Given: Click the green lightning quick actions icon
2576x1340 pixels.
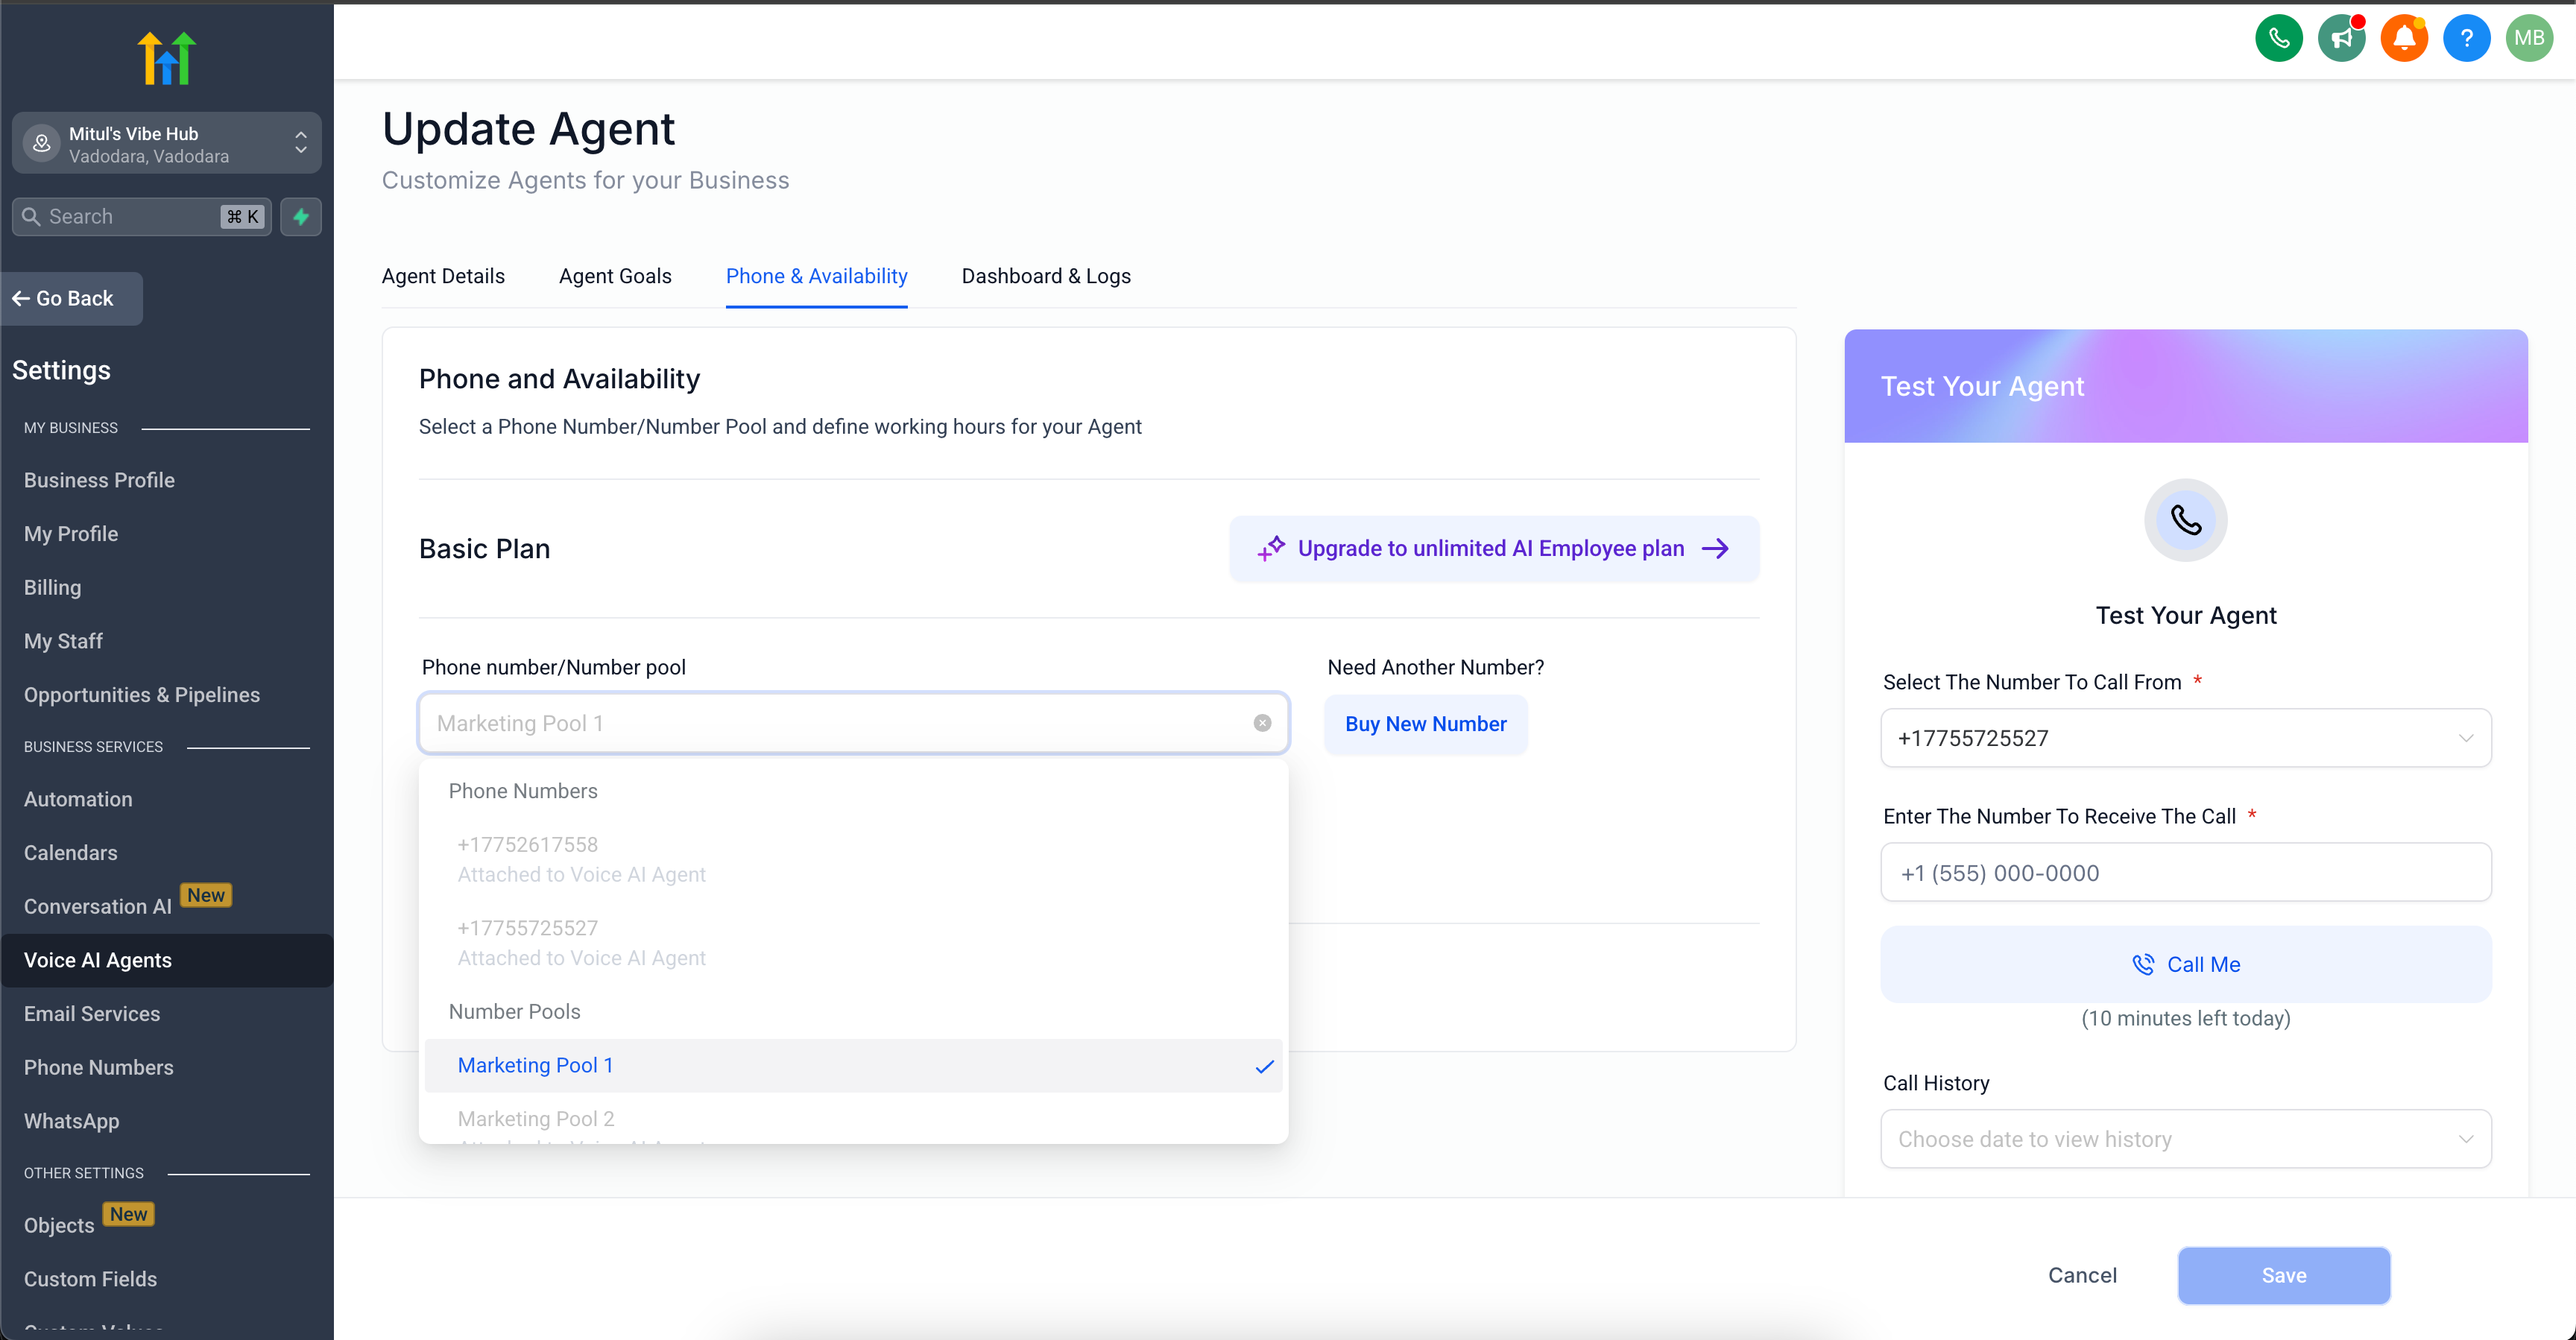Looking at the screenshot, I should (301, 216).
